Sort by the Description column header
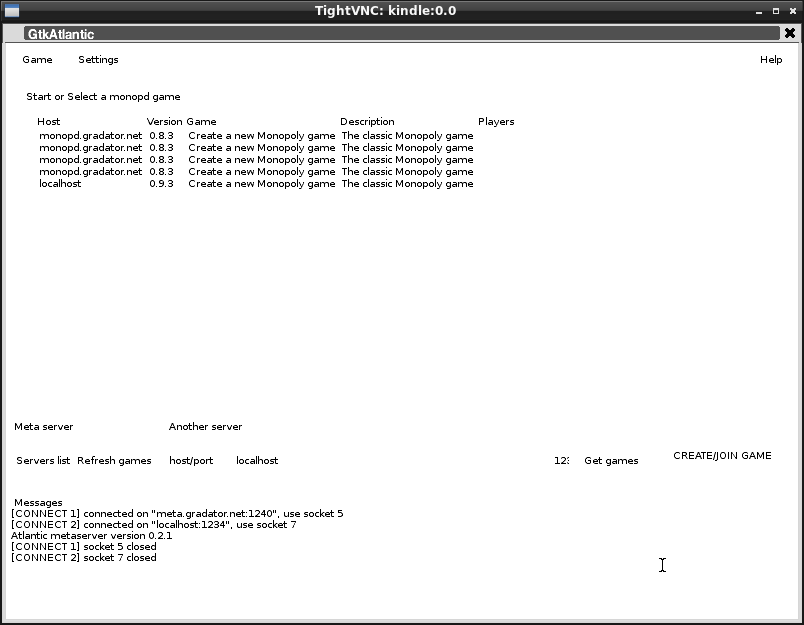Image resolution: width=804 pixels, height=625 pixels. tap(367, 122)
